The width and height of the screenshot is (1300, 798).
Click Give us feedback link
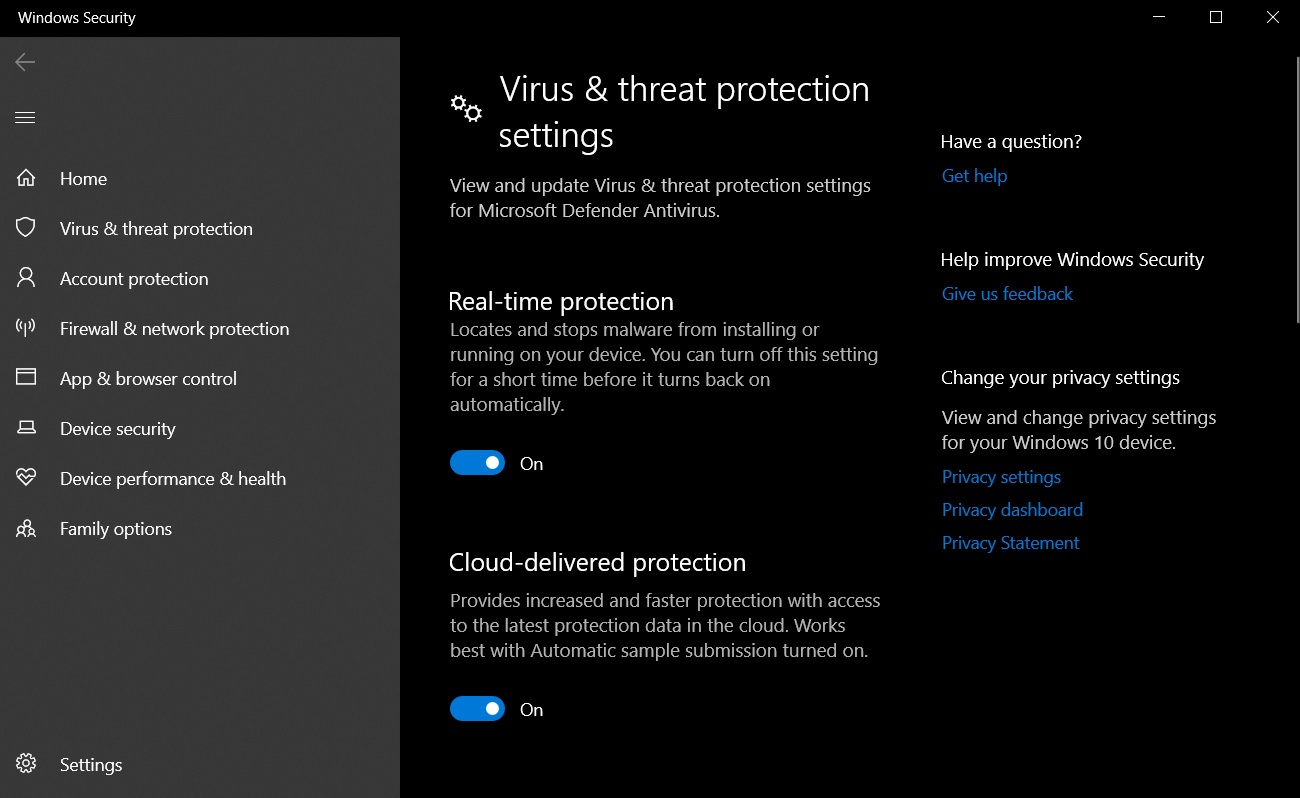click(1007, 294)
